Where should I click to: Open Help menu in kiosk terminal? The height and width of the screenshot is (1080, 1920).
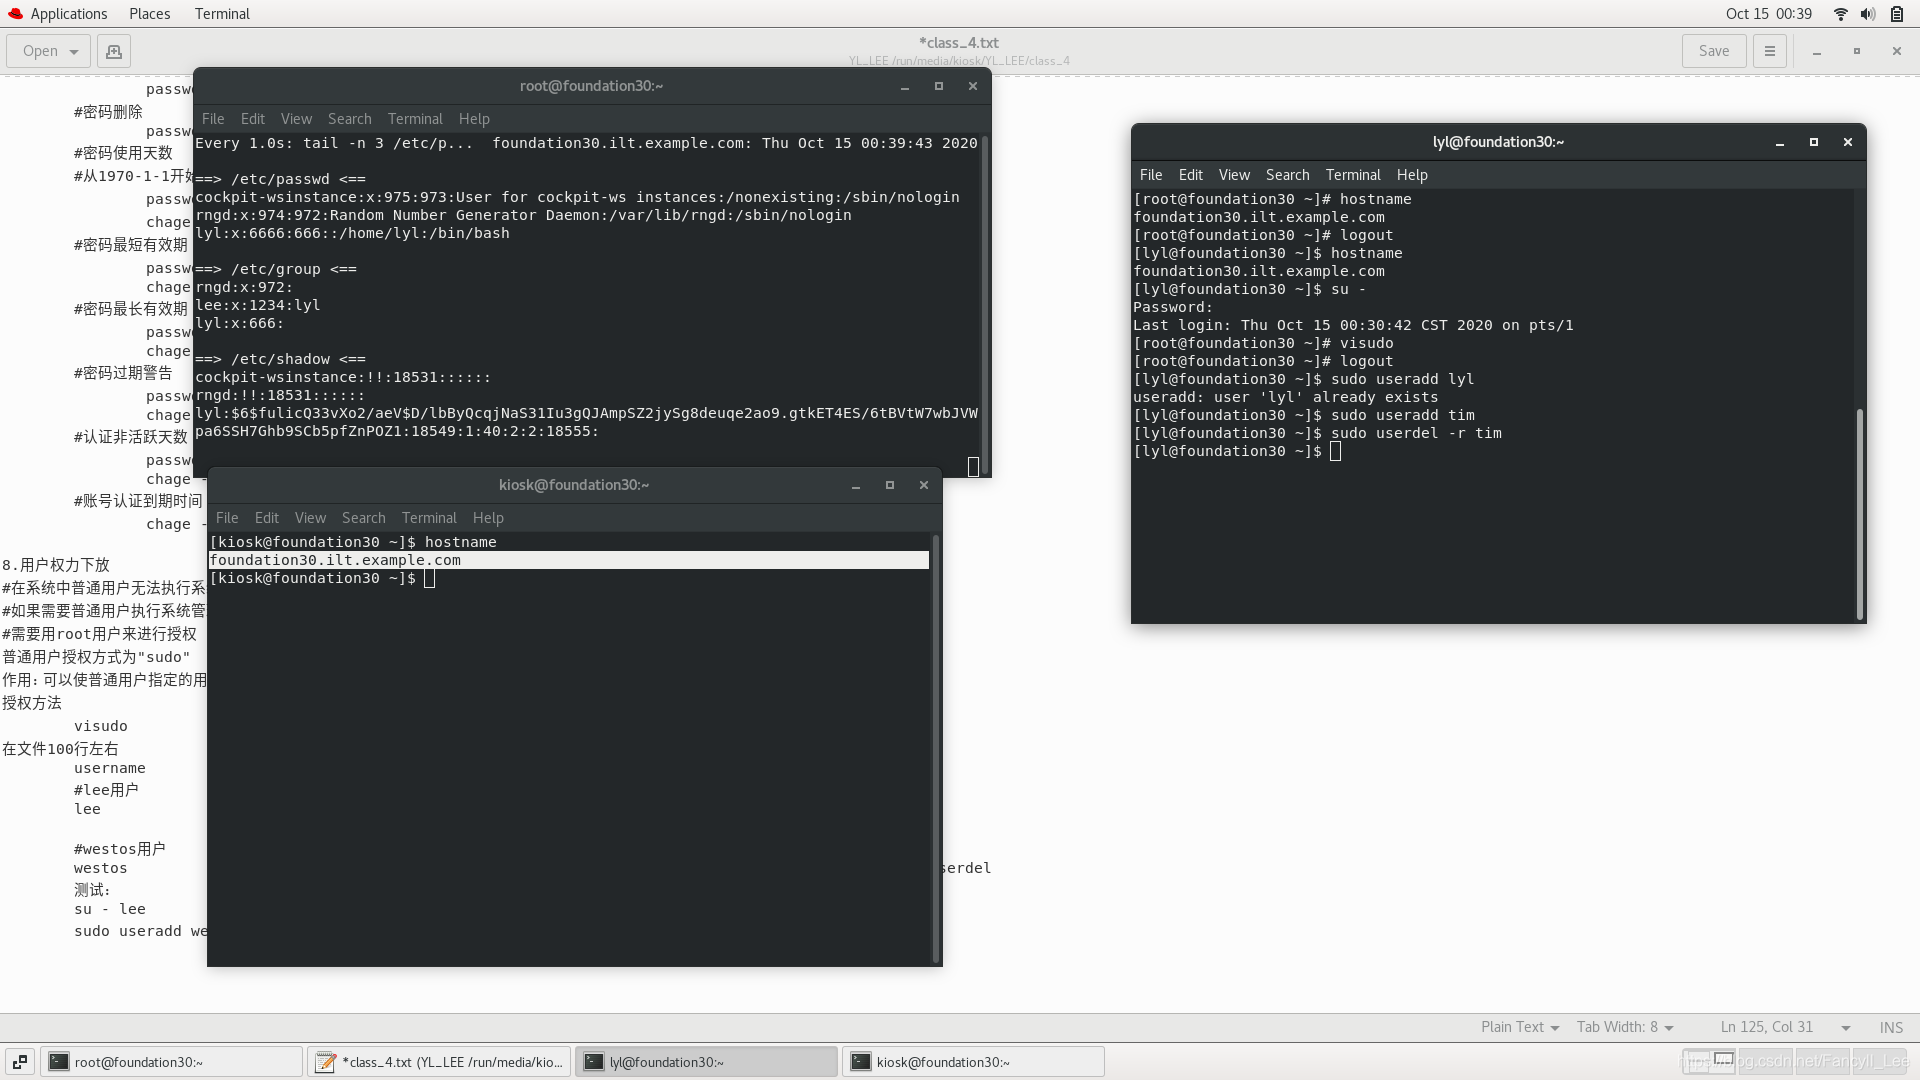(487, 518)
